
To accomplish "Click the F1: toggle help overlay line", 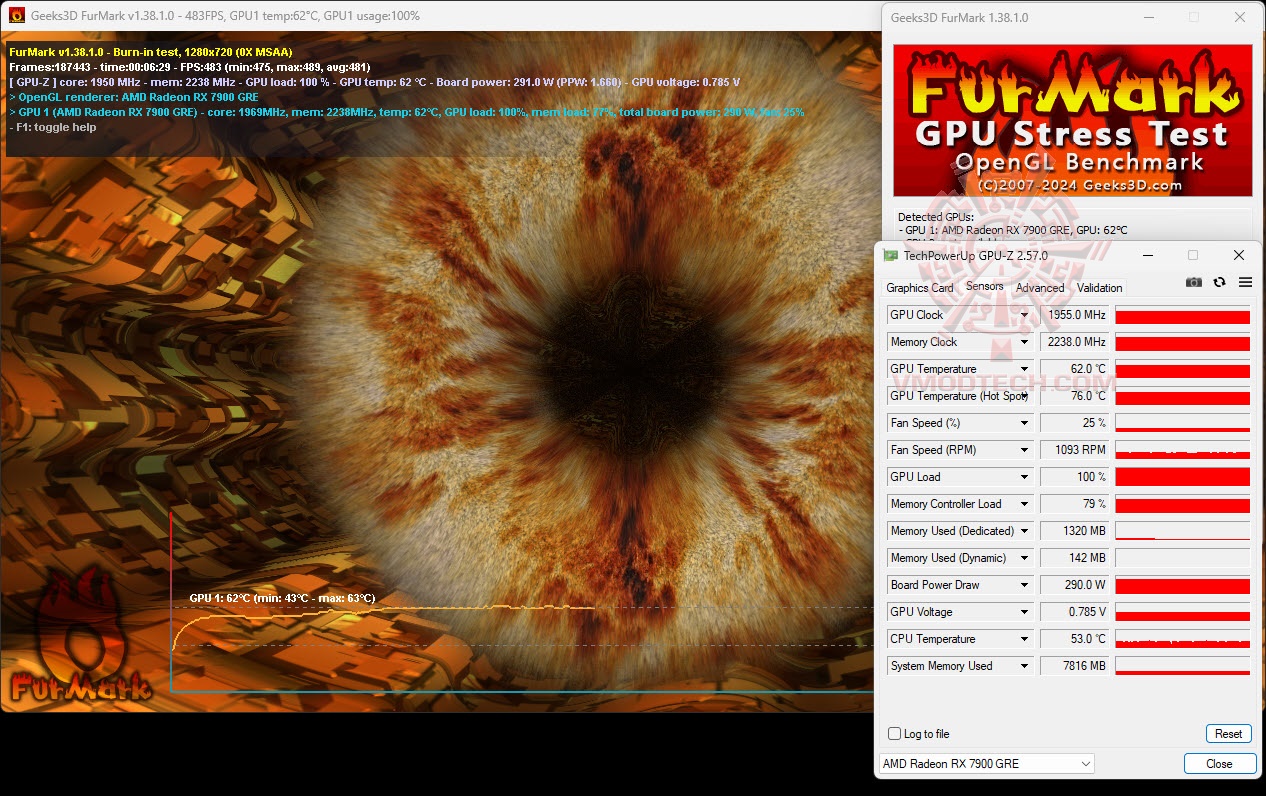I will [53, 127].
